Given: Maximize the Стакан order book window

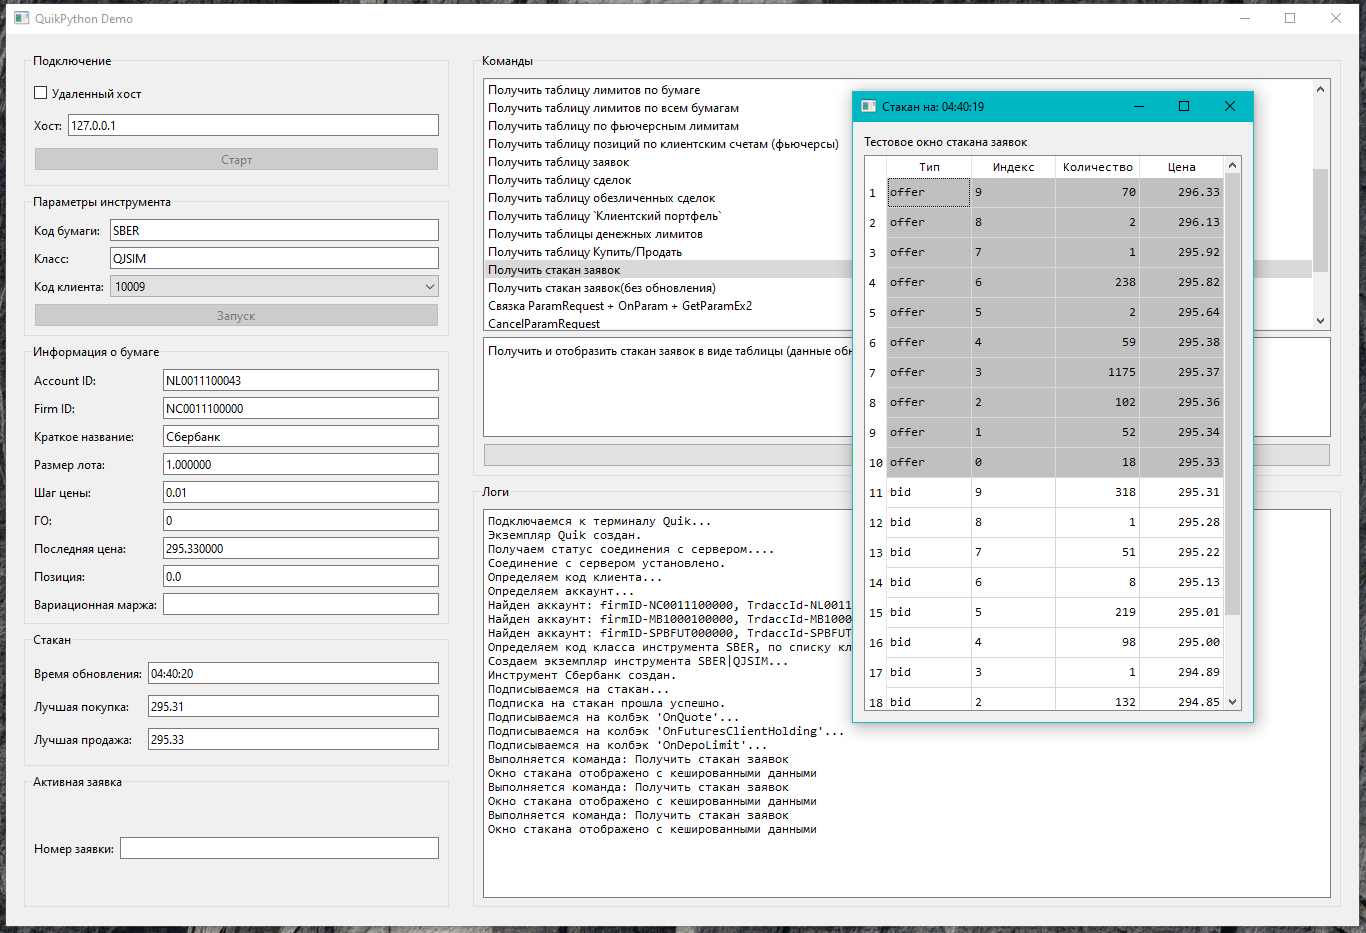Looking at the screenshot, I should [x=1184, y=107].
